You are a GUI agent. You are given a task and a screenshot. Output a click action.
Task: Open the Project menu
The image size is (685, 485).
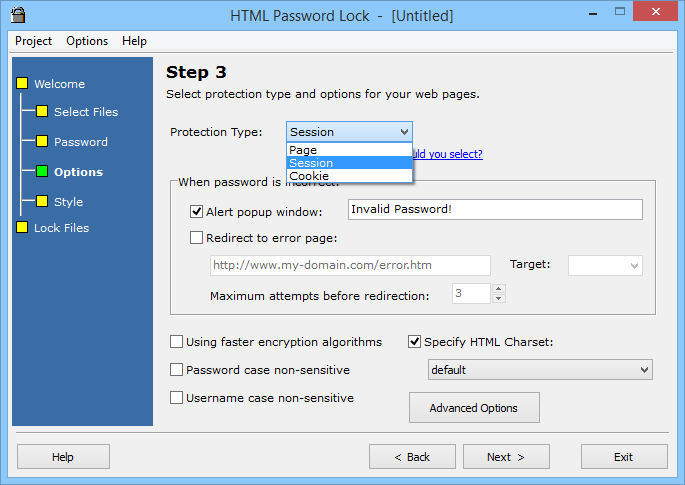point(33,41)
